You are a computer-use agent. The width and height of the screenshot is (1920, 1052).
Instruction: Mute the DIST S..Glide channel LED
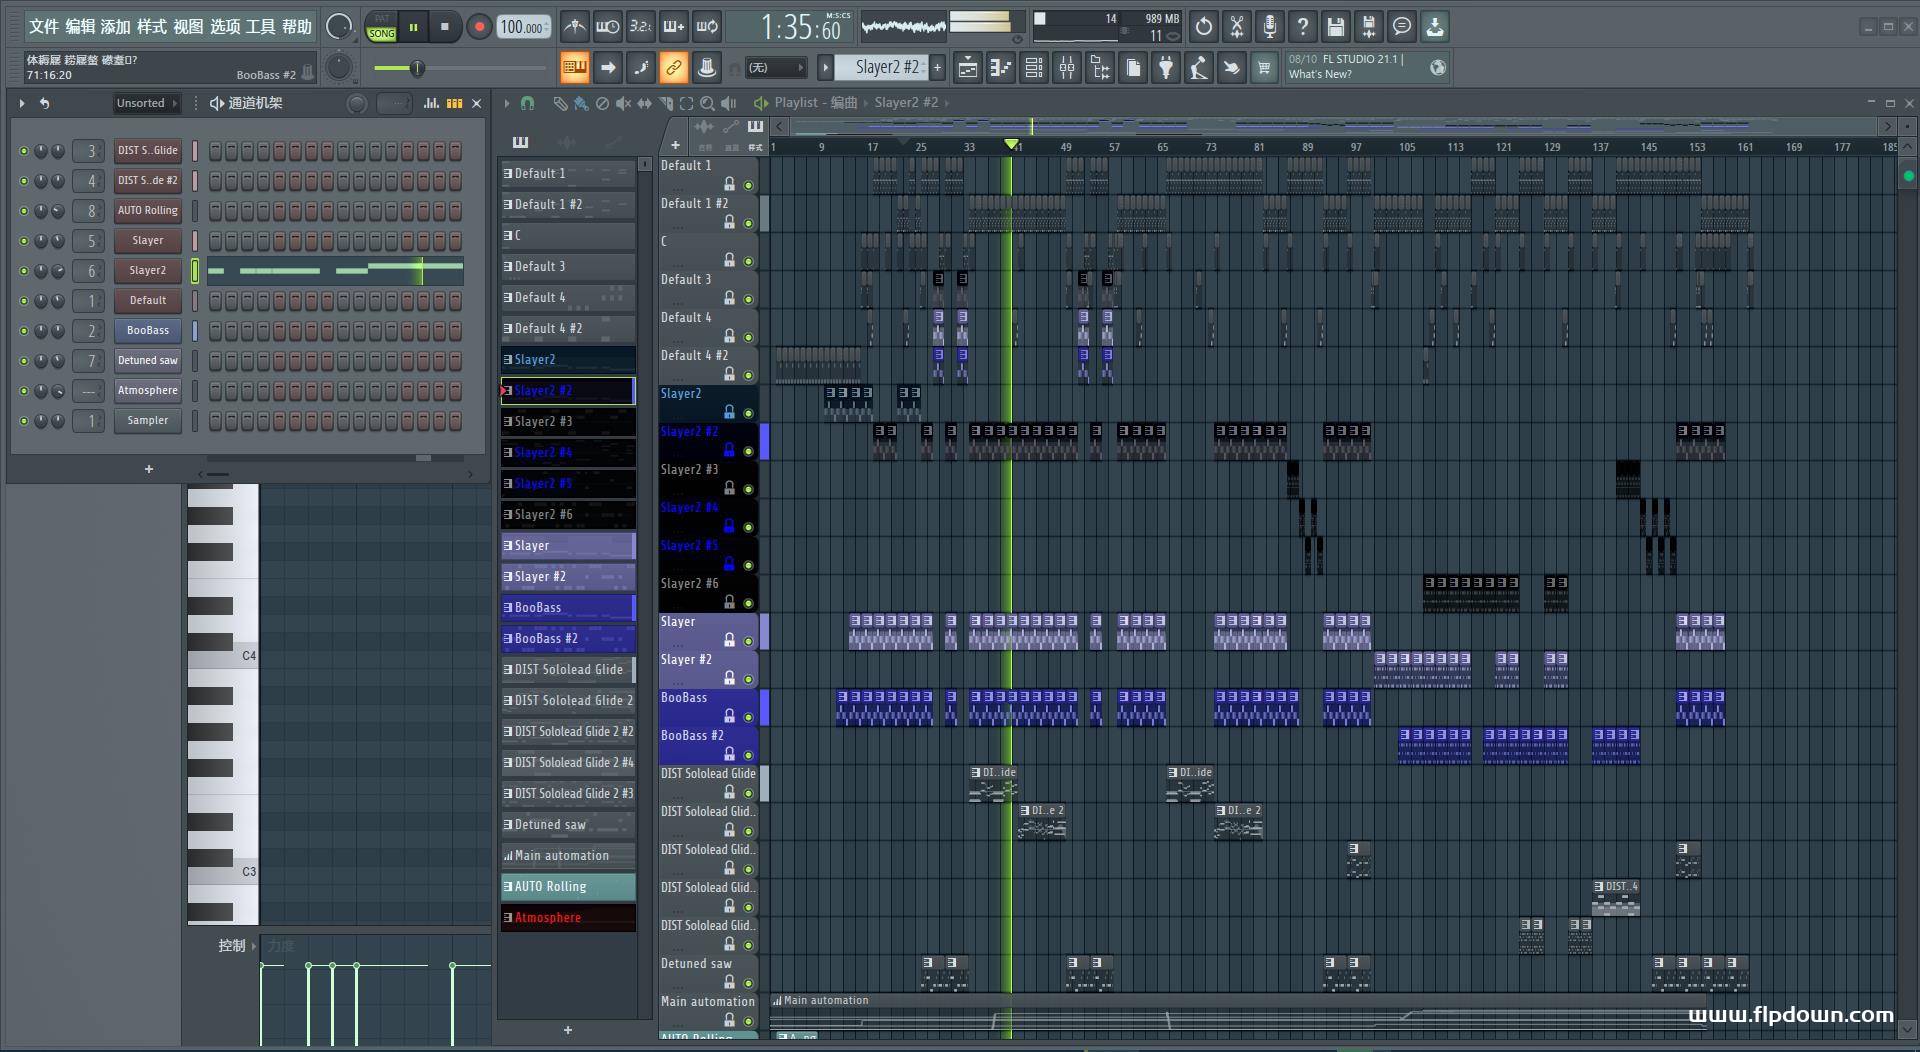24,151
